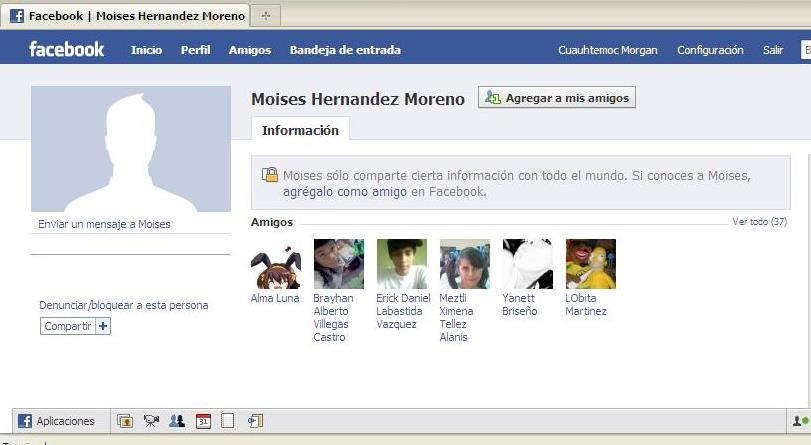811x445 pixels.
Task: Go to Inicio in the navigation bar
Action: coord(146,50)
